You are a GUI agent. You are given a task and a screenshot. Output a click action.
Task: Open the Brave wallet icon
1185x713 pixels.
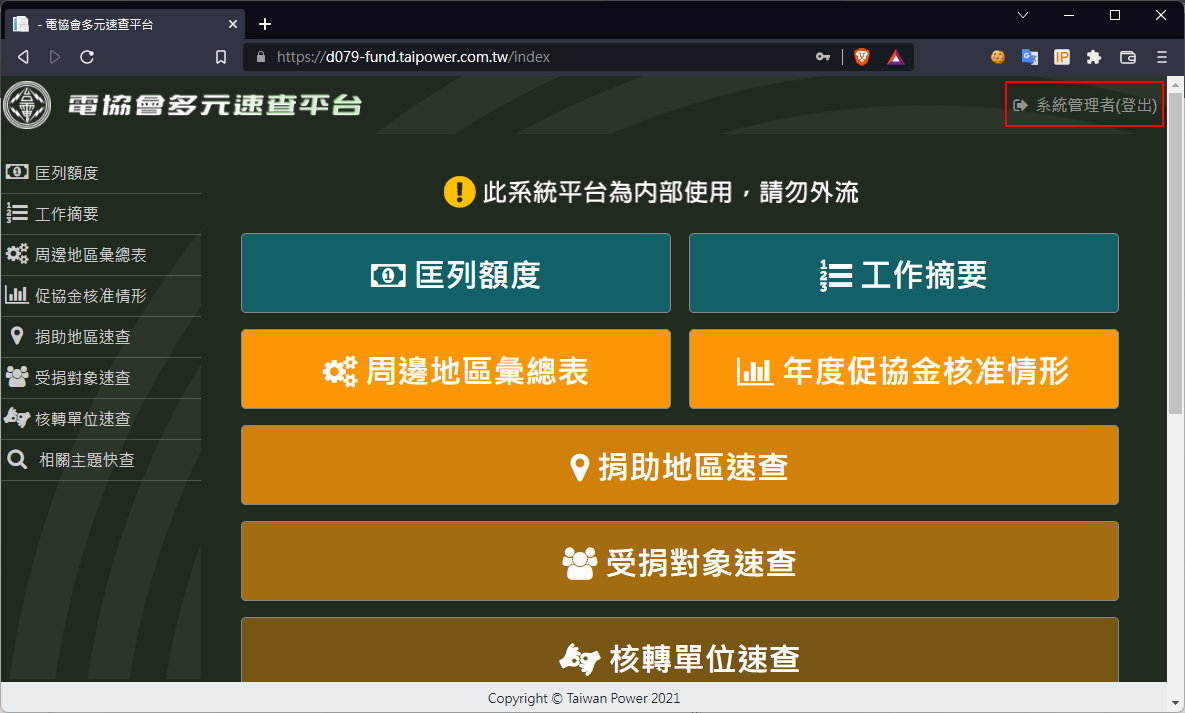[x=1128, y=57]
